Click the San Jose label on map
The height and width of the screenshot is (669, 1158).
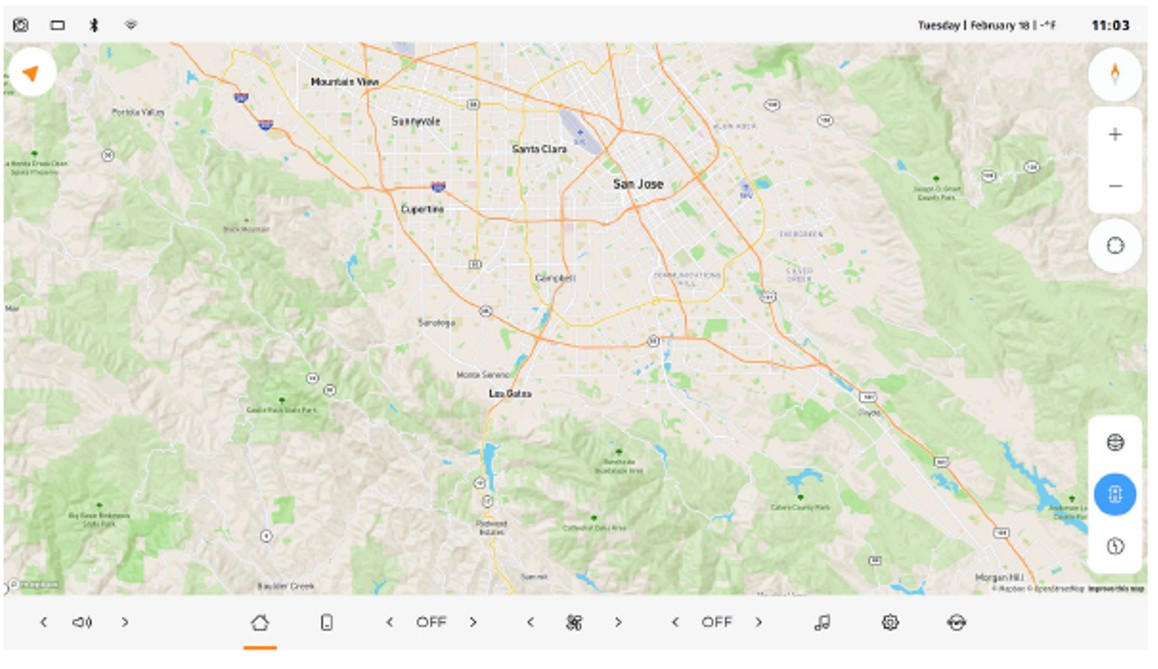pyautogui.click(x=638, y=184)
